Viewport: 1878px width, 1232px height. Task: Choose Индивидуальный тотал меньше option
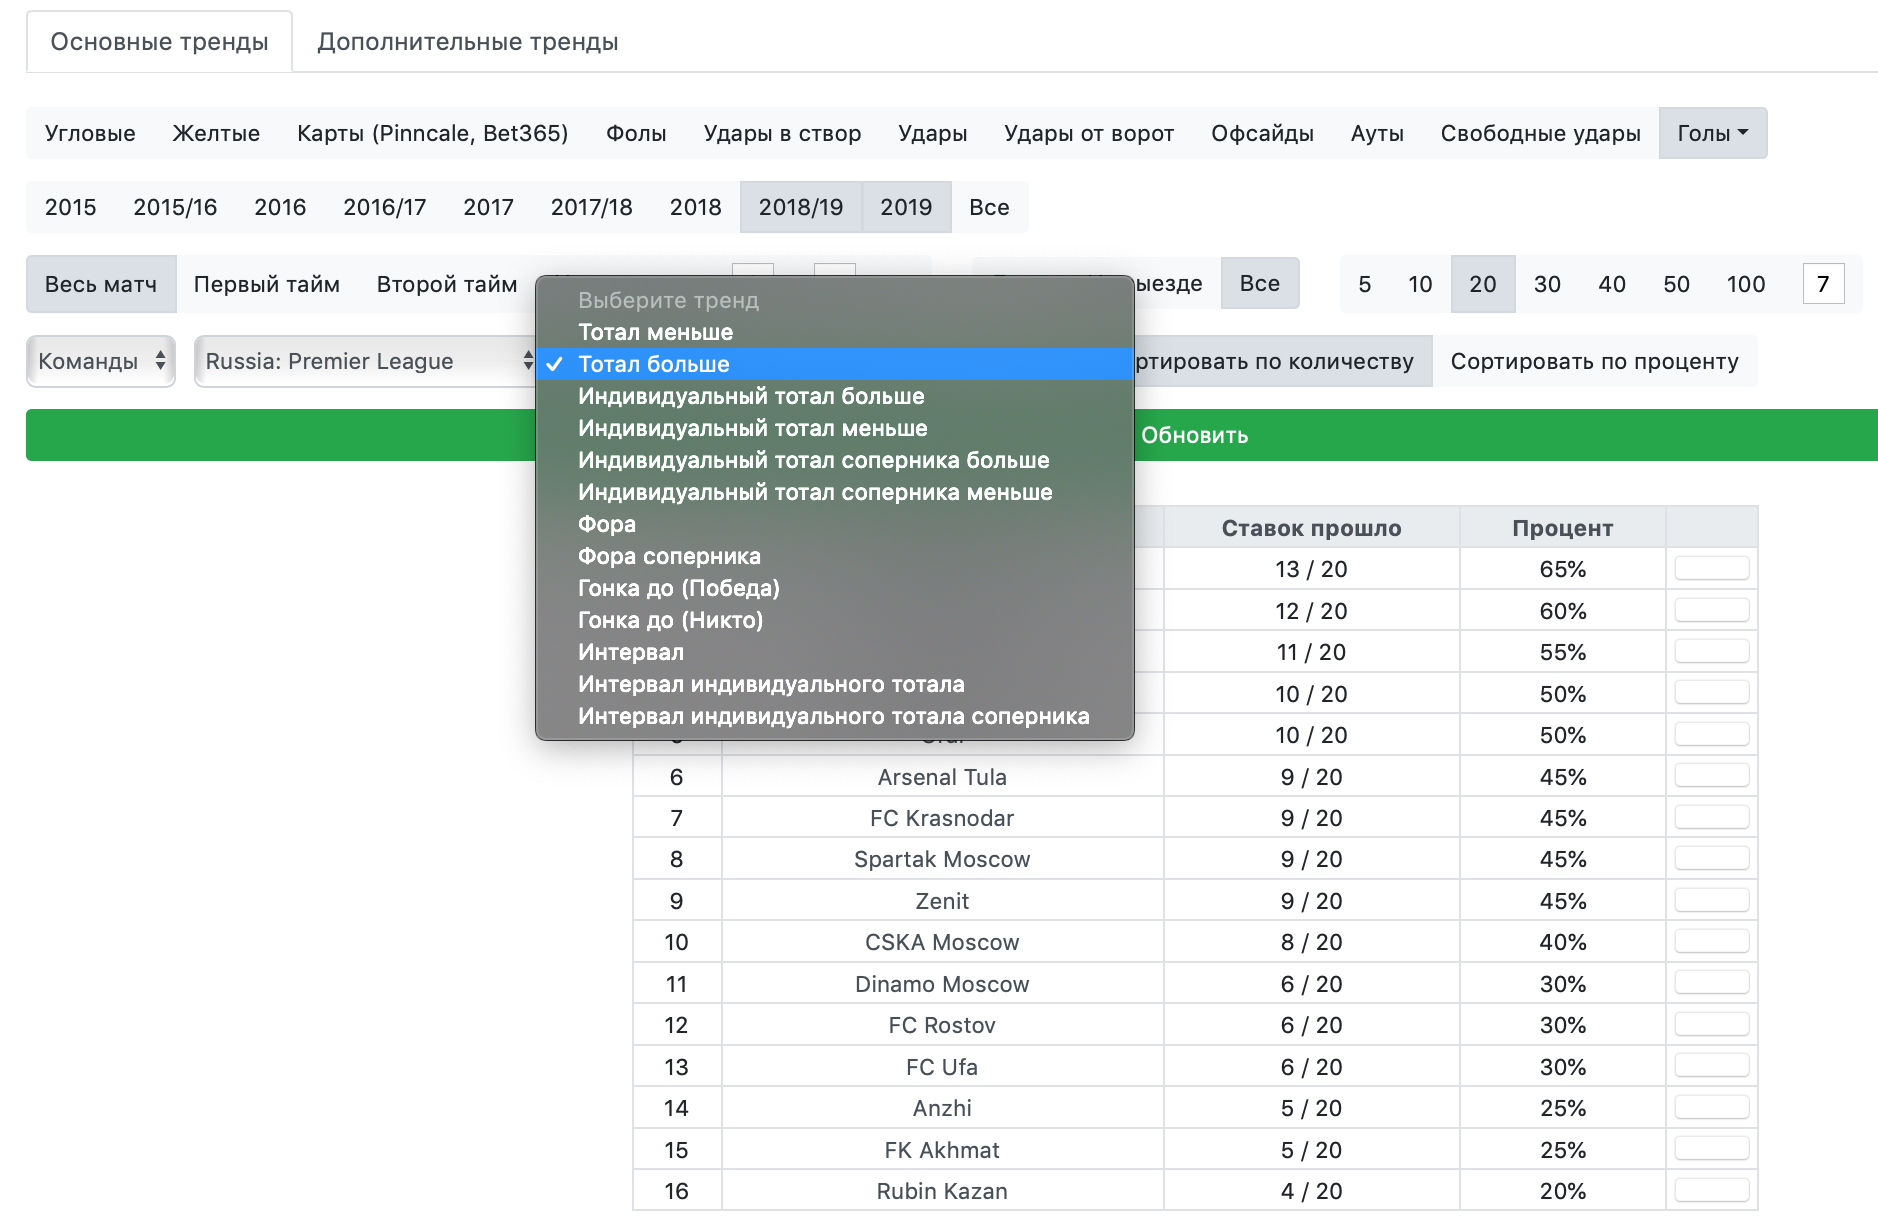click(x=835, y=428)
